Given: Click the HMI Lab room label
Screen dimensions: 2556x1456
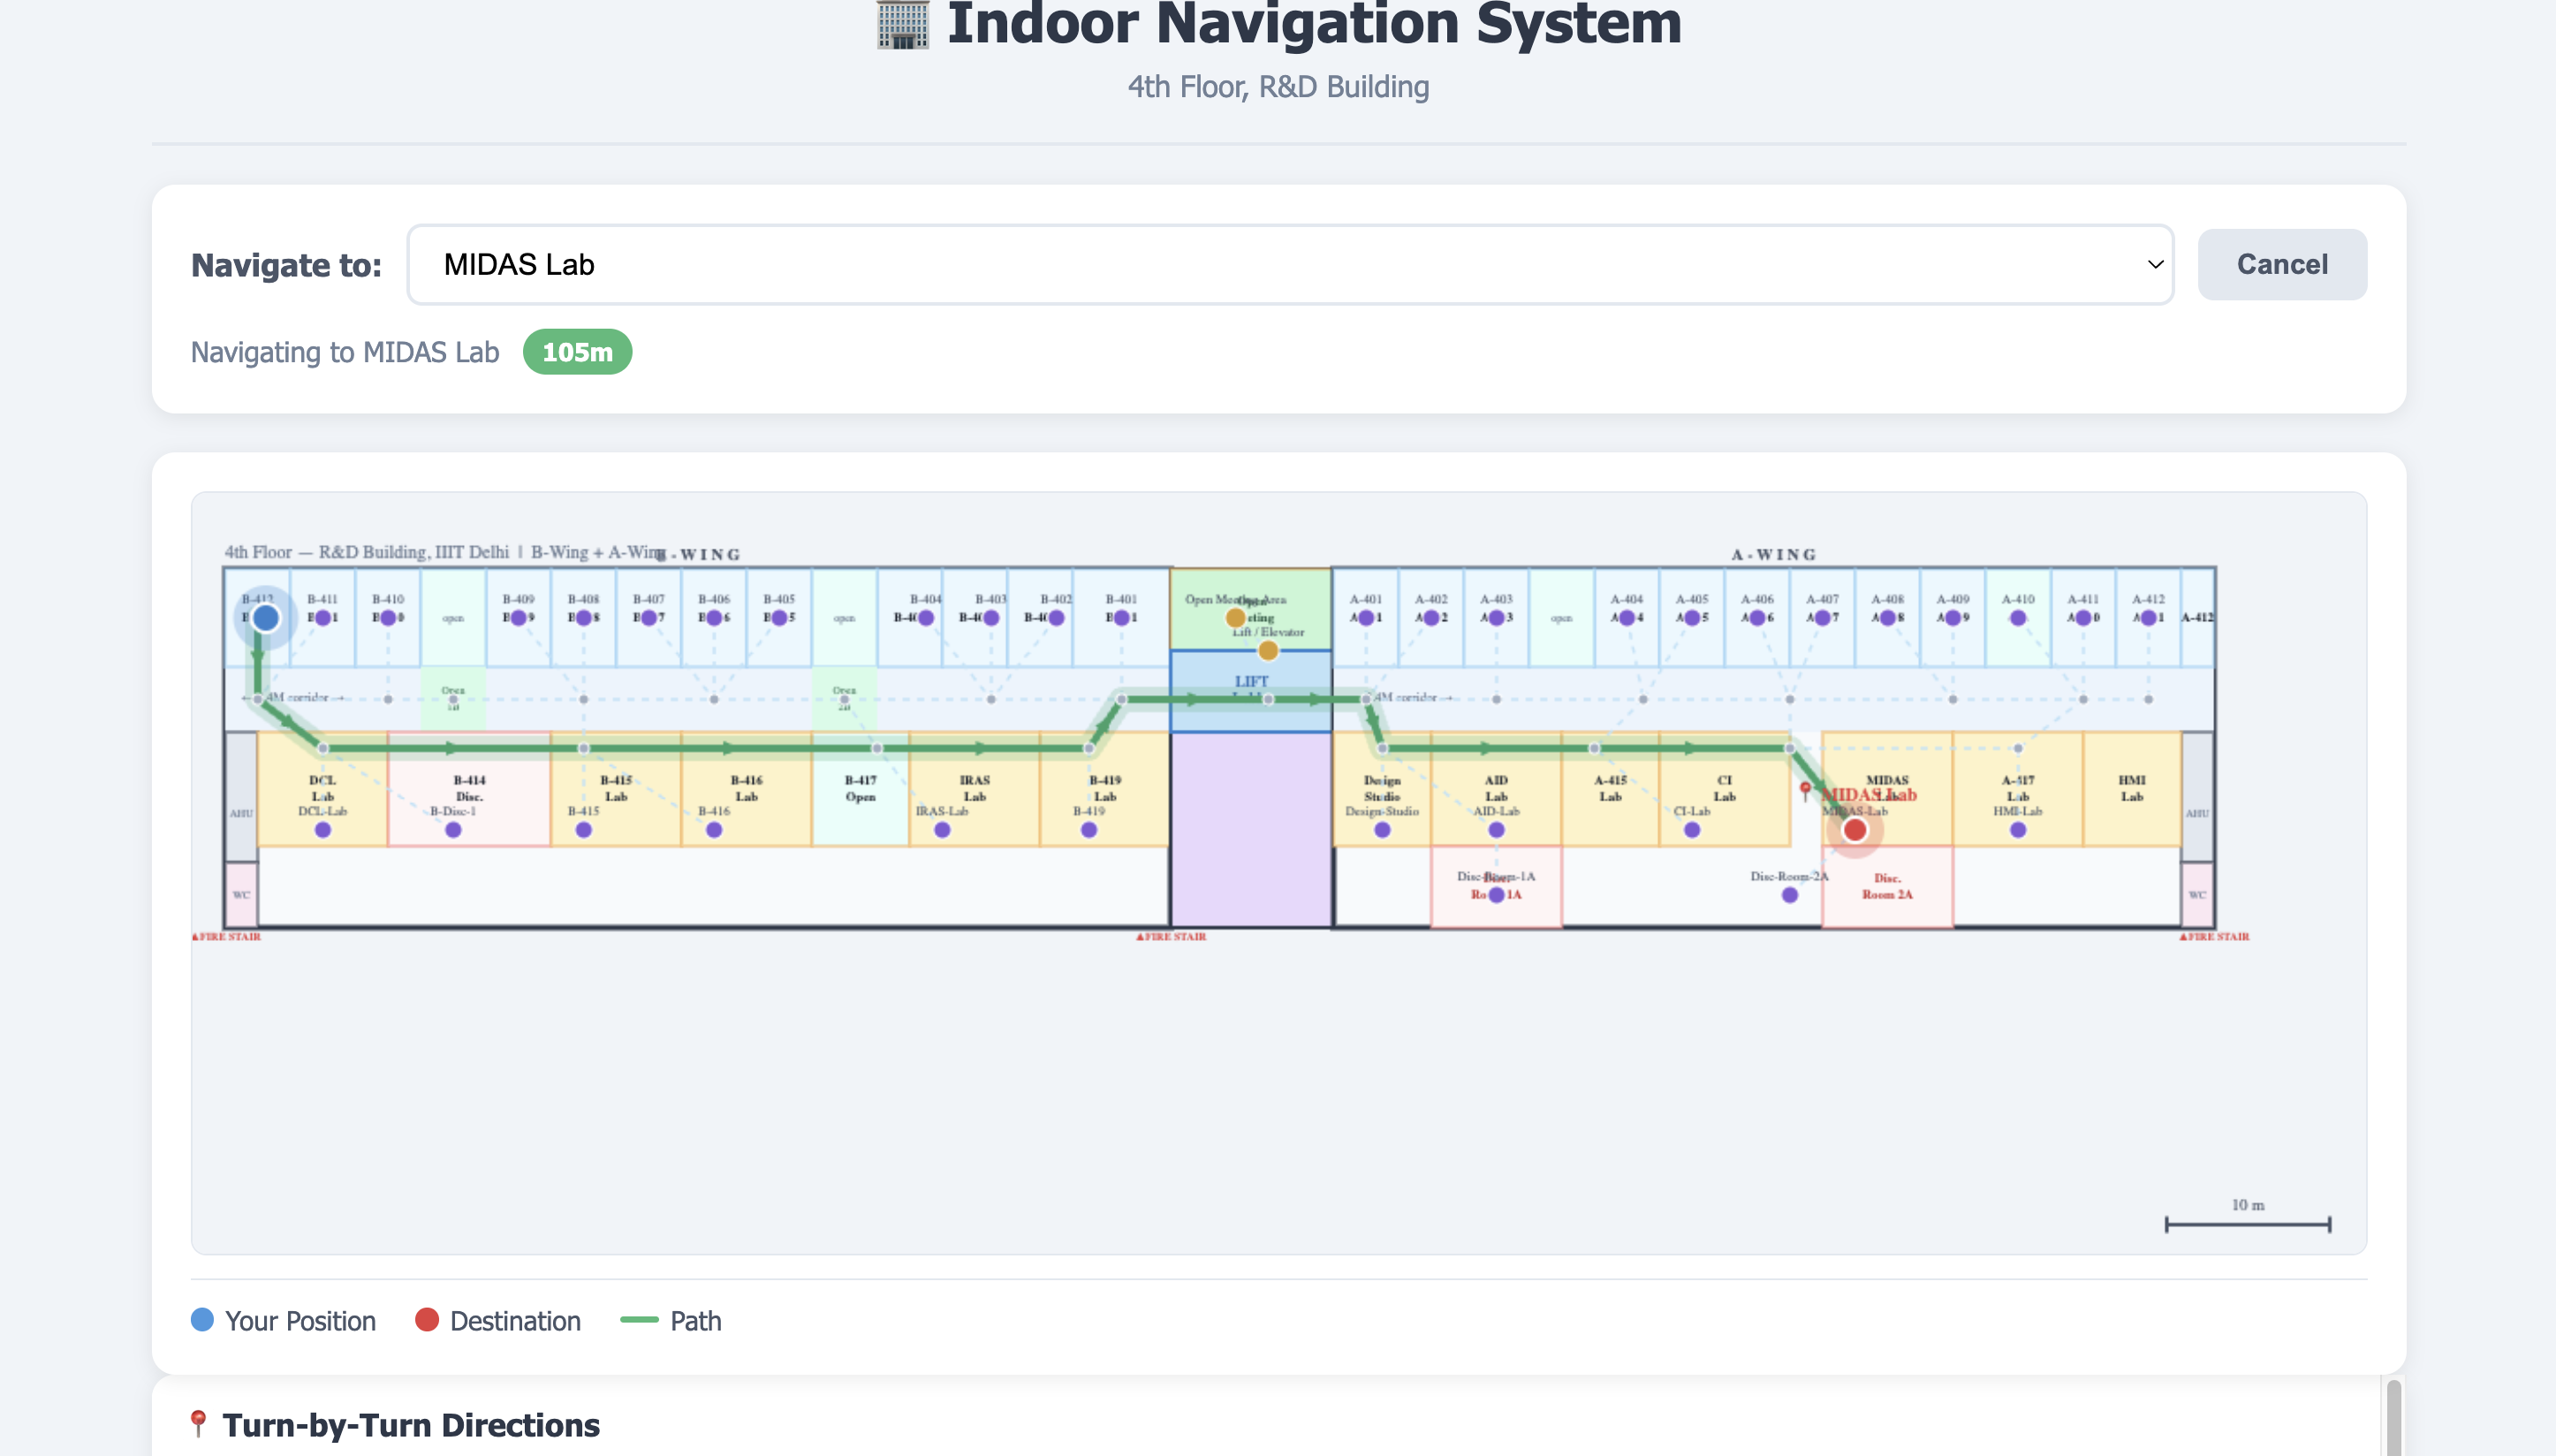Looking at the screenshot, I should [2132, 788].
